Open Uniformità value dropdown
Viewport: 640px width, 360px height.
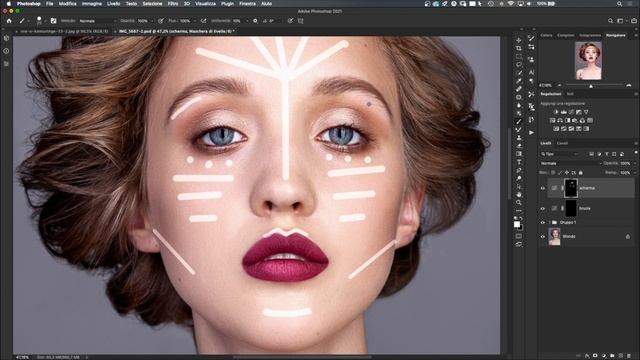(x=246, y=20)
